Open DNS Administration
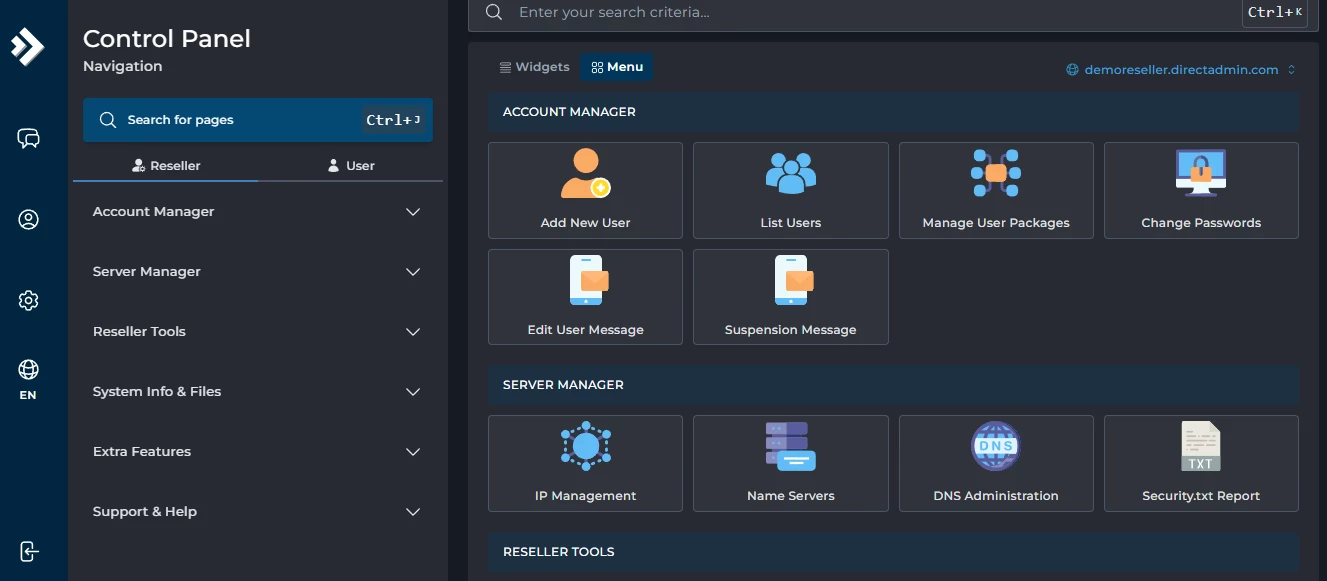The height and width of the screenshot is (581, 1327). coord(996,463)
